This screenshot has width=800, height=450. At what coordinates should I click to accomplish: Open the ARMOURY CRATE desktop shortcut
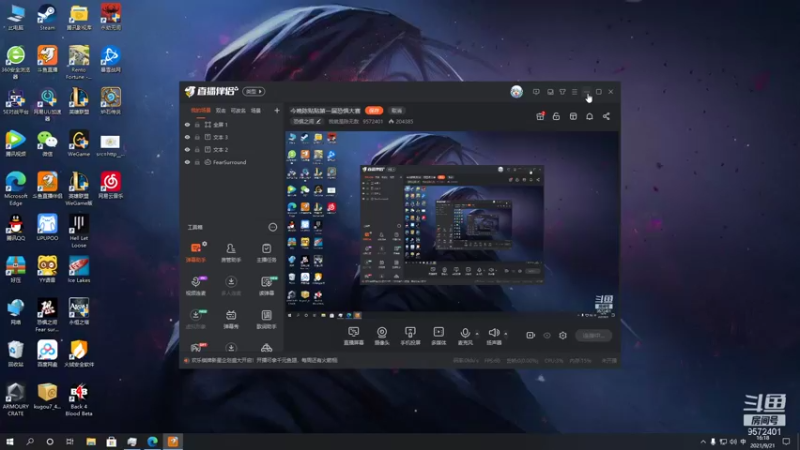tap(15, 399)
